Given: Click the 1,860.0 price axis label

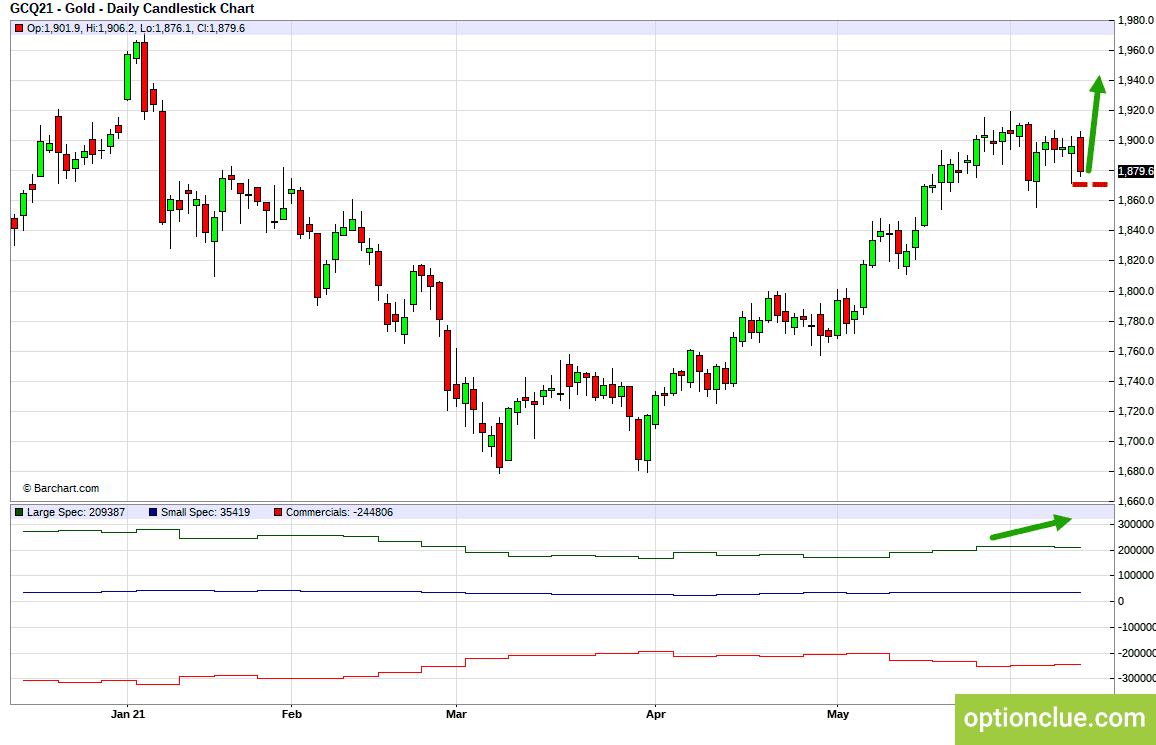Looking at the screenshot, I should pyautogui.click(x=1136, y=200).
